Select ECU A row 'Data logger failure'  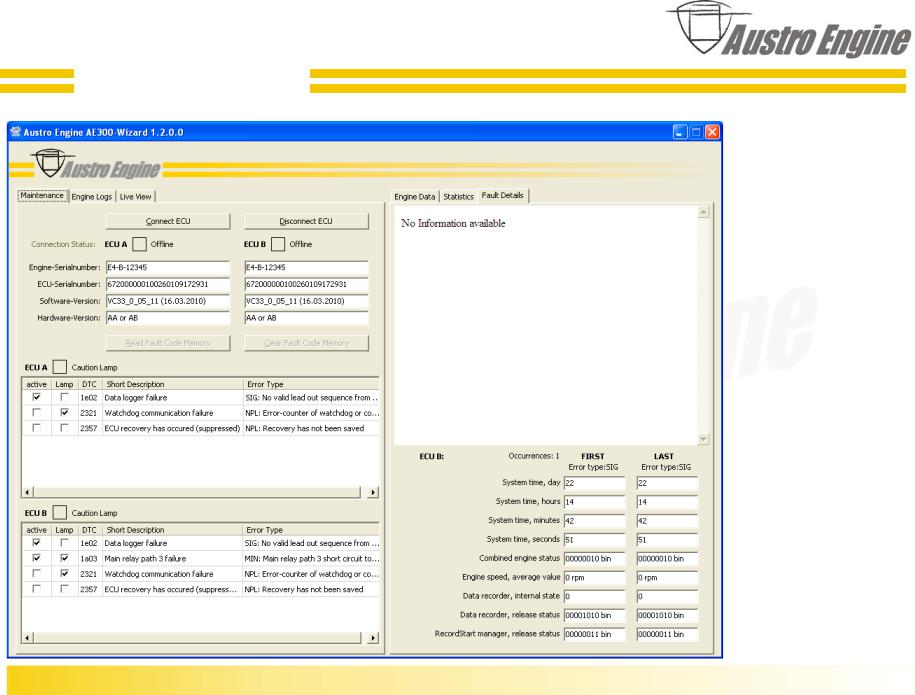pyautogui.click(x=200, y=397)
